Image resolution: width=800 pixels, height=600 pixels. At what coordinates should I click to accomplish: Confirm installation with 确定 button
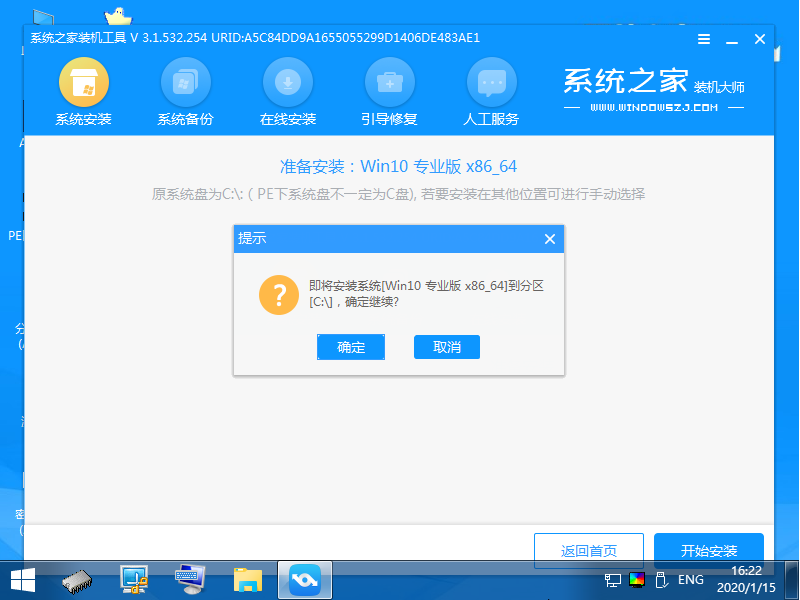click(x=351, y=347)
